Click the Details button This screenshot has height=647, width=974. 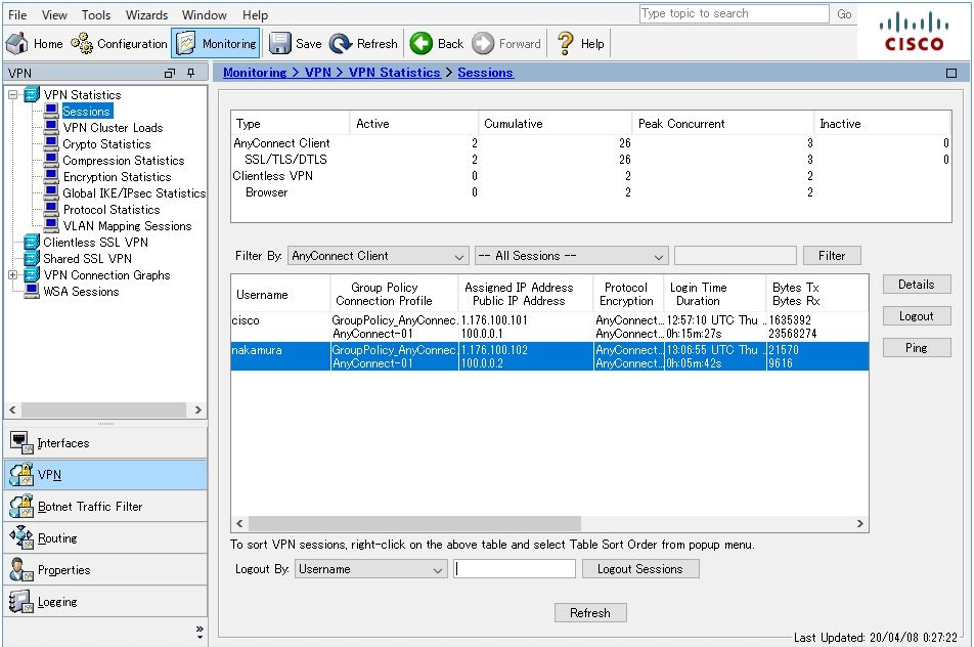coord(916,284)
